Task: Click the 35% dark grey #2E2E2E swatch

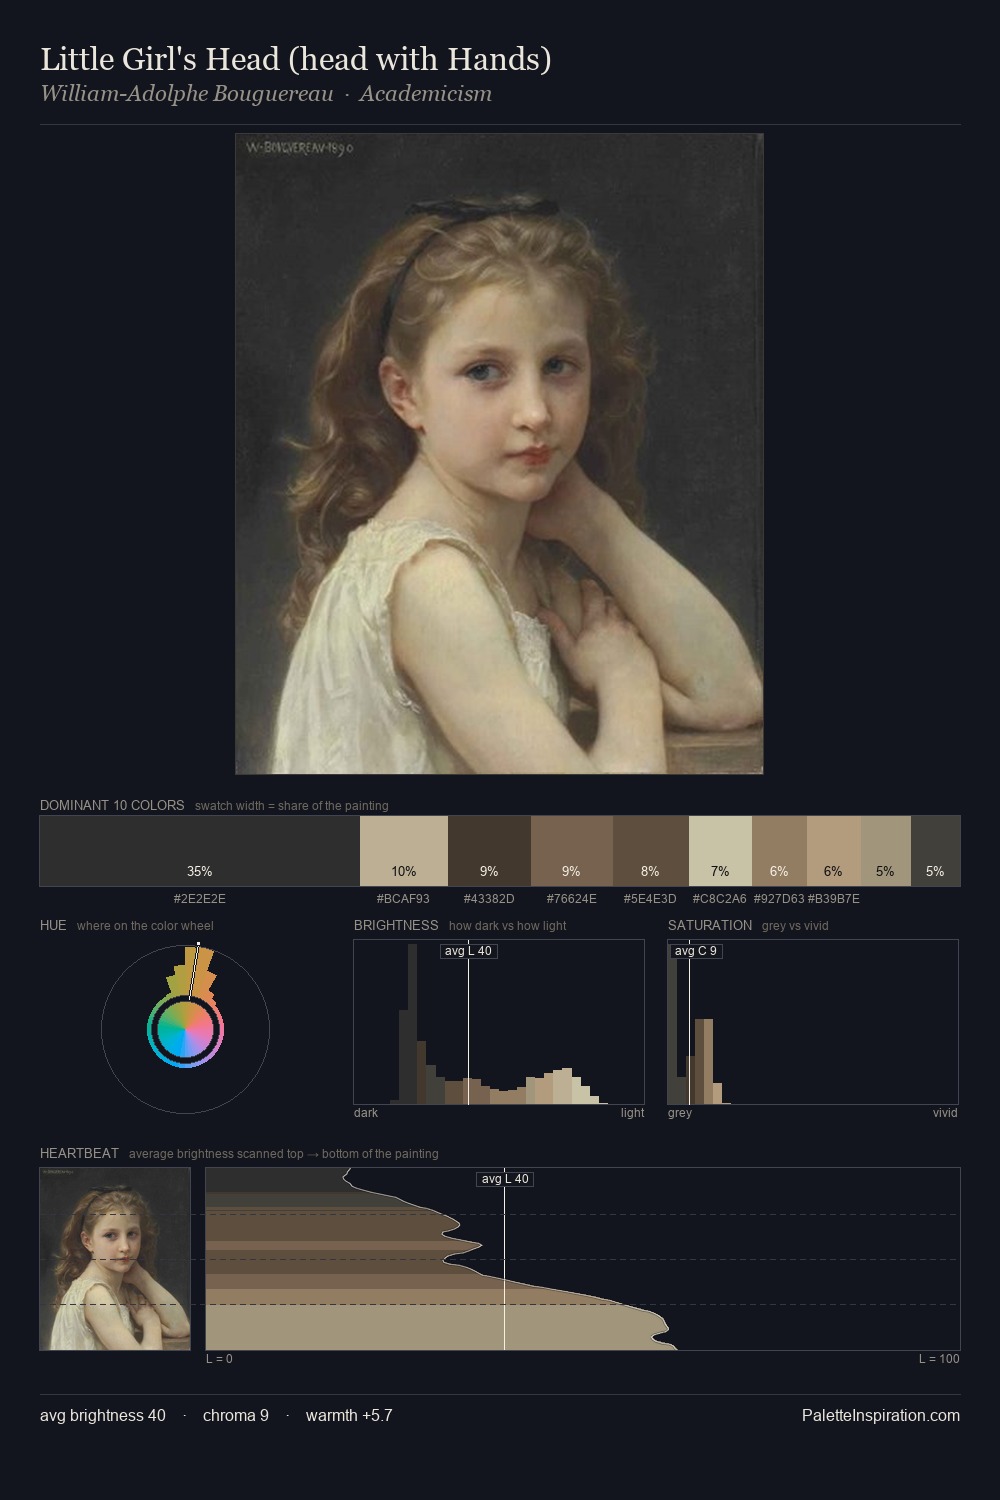Action: tap(200, 851)
